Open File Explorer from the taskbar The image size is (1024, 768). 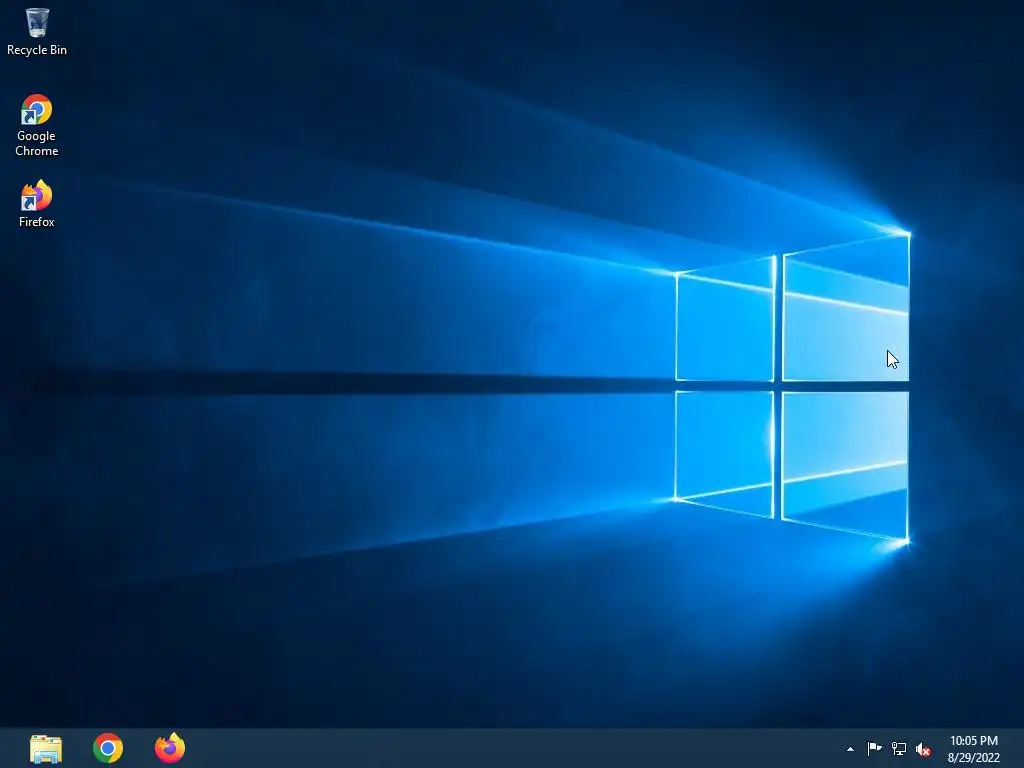pyautogui.click(x=46, y=748)
